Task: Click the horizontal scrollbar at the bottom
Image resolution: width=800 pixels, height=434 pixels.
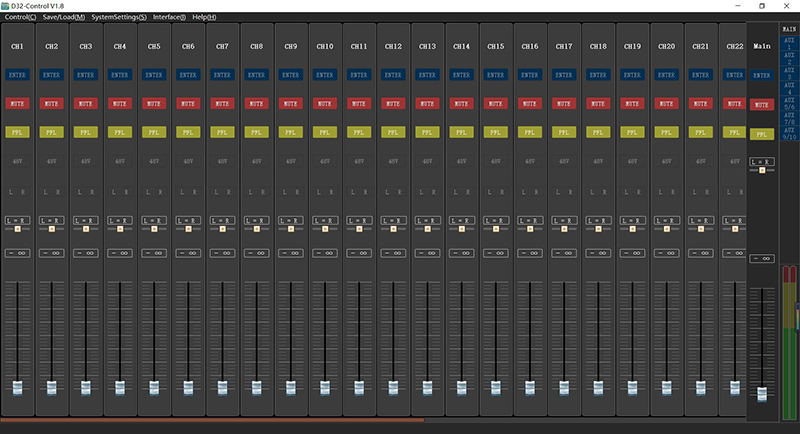Action: (212, 421)
